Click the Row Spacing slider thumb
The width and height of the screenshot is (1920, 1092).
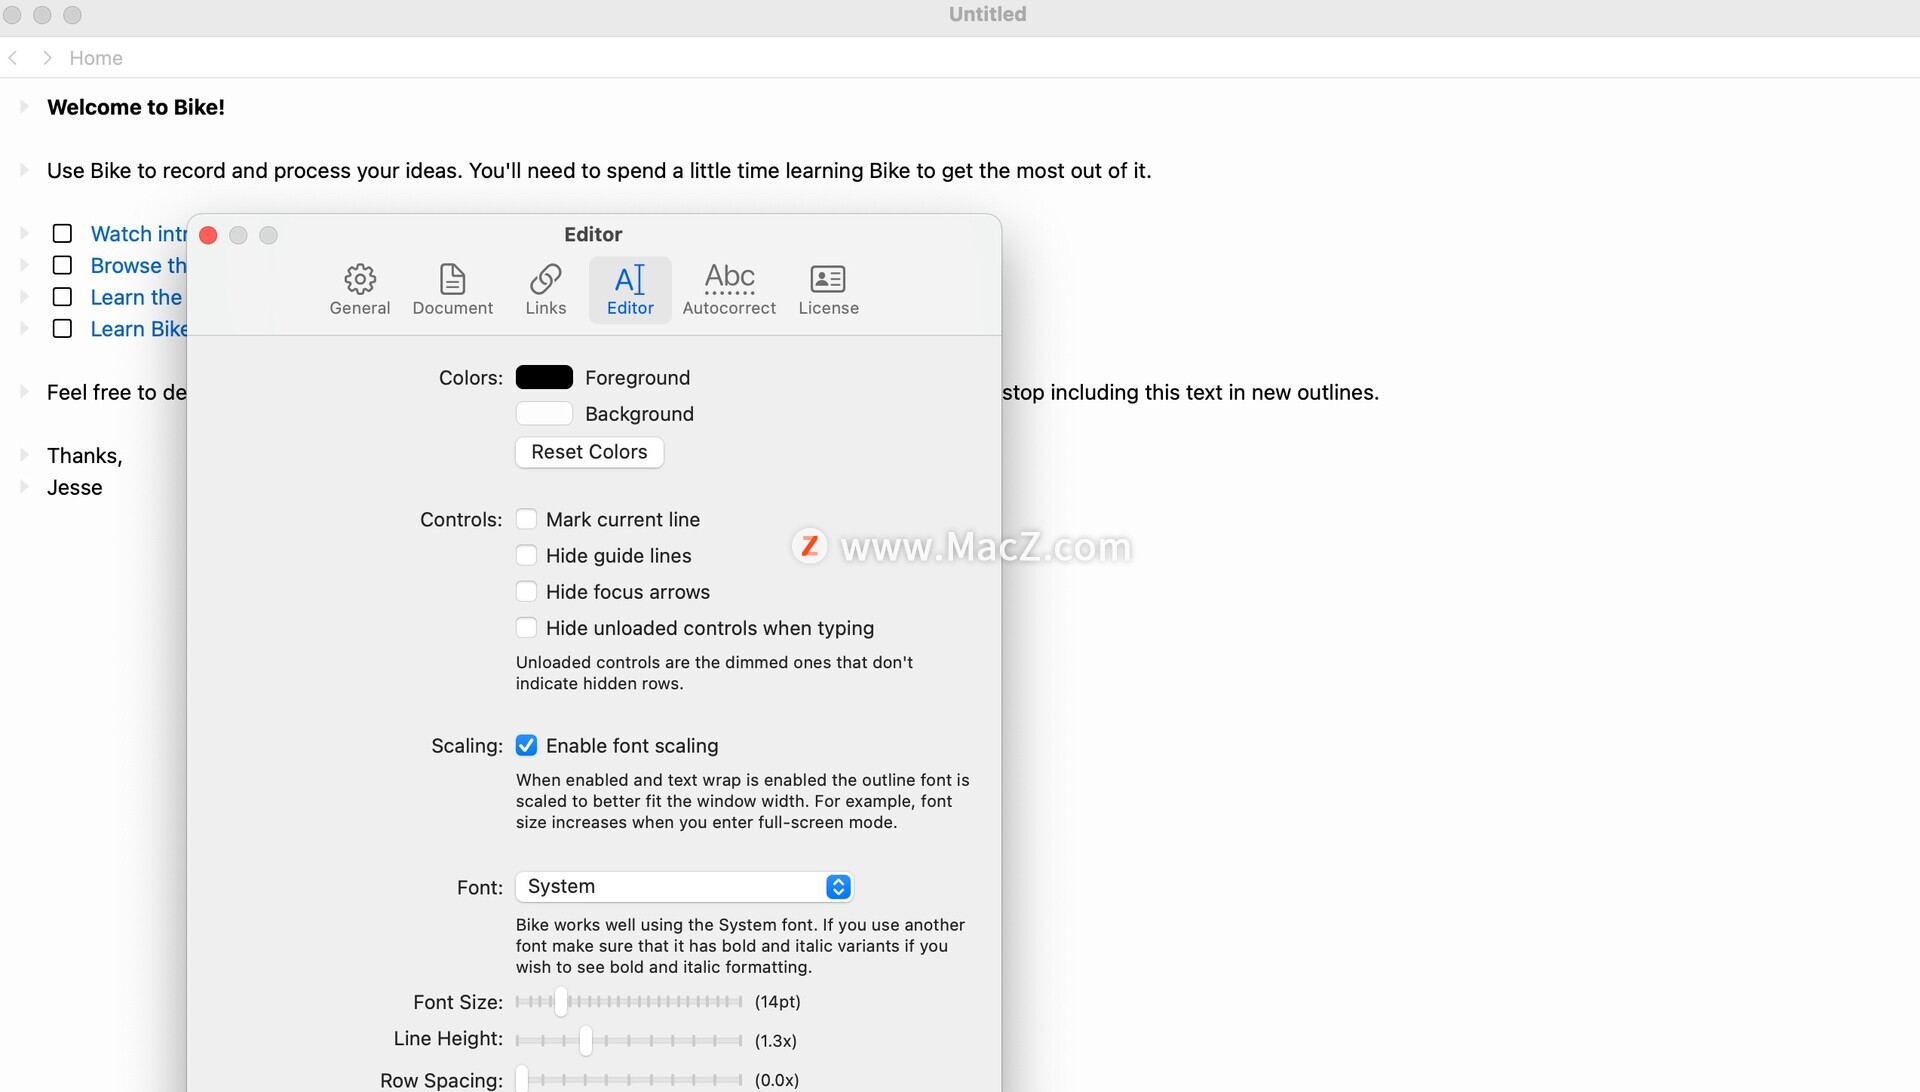click(522, 1080)
